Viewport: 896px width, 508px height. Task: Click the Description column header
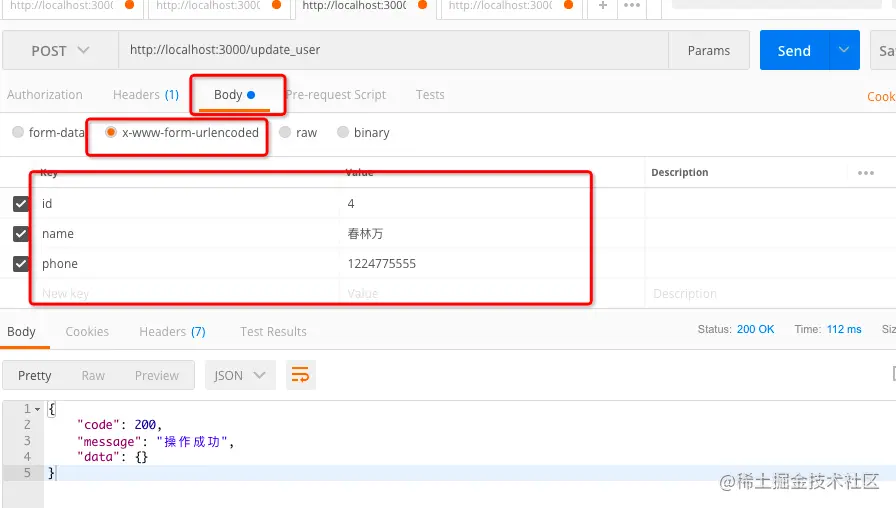coord(679,173)
